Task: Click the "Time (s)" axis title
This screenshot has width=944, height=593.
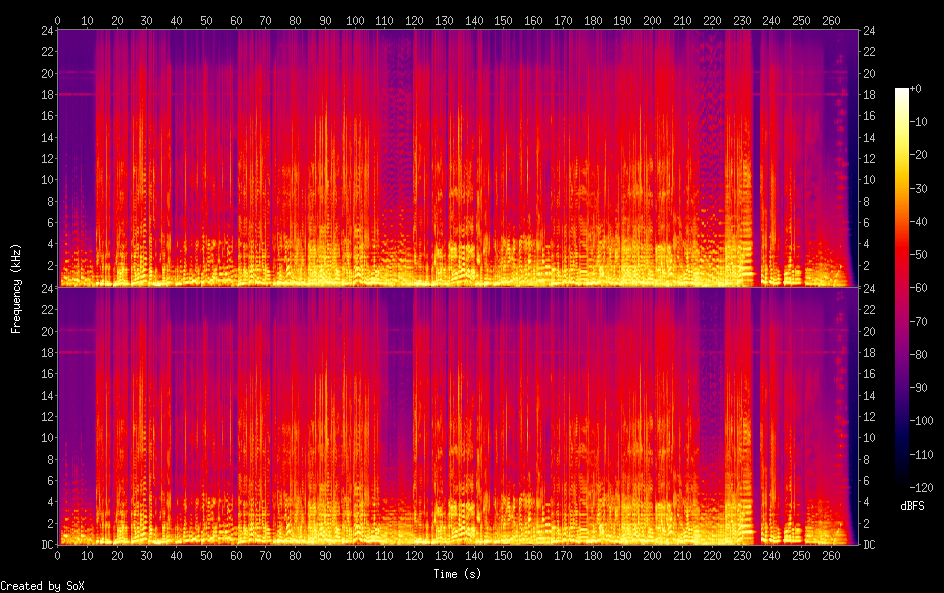Action: coord(457,574)
